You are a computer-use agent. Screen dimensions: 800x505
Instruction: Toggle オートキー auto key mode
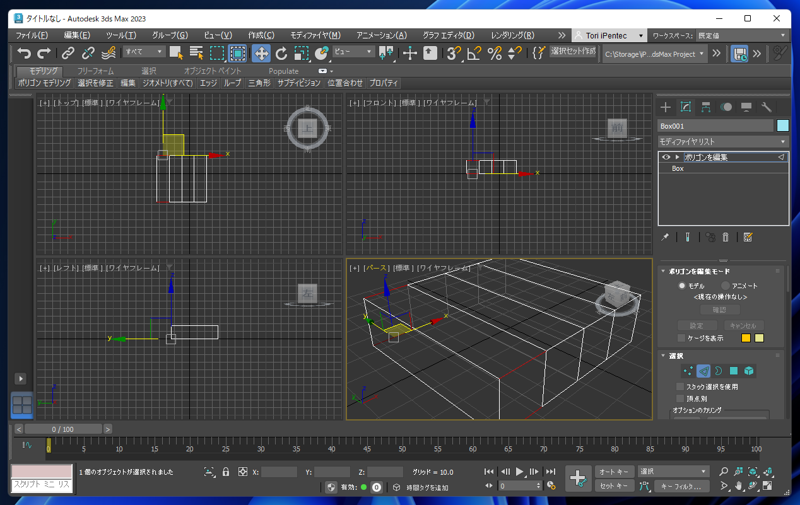point(614,472)
